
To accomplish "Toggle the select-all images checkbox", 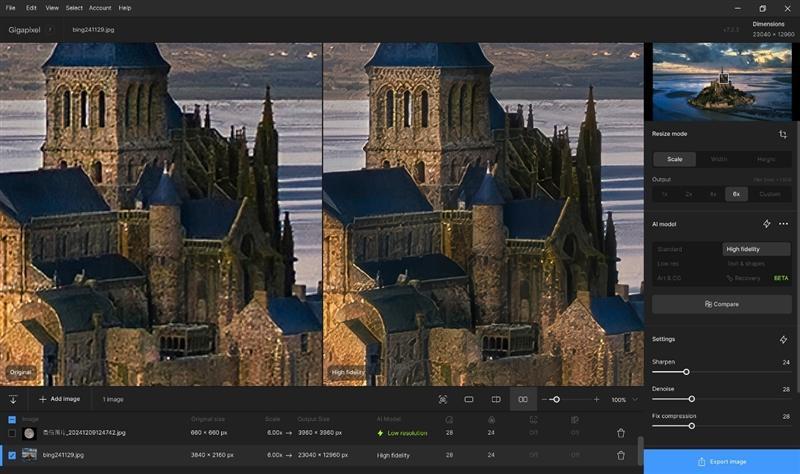I will pyautogui.click(x=12, y=419).
